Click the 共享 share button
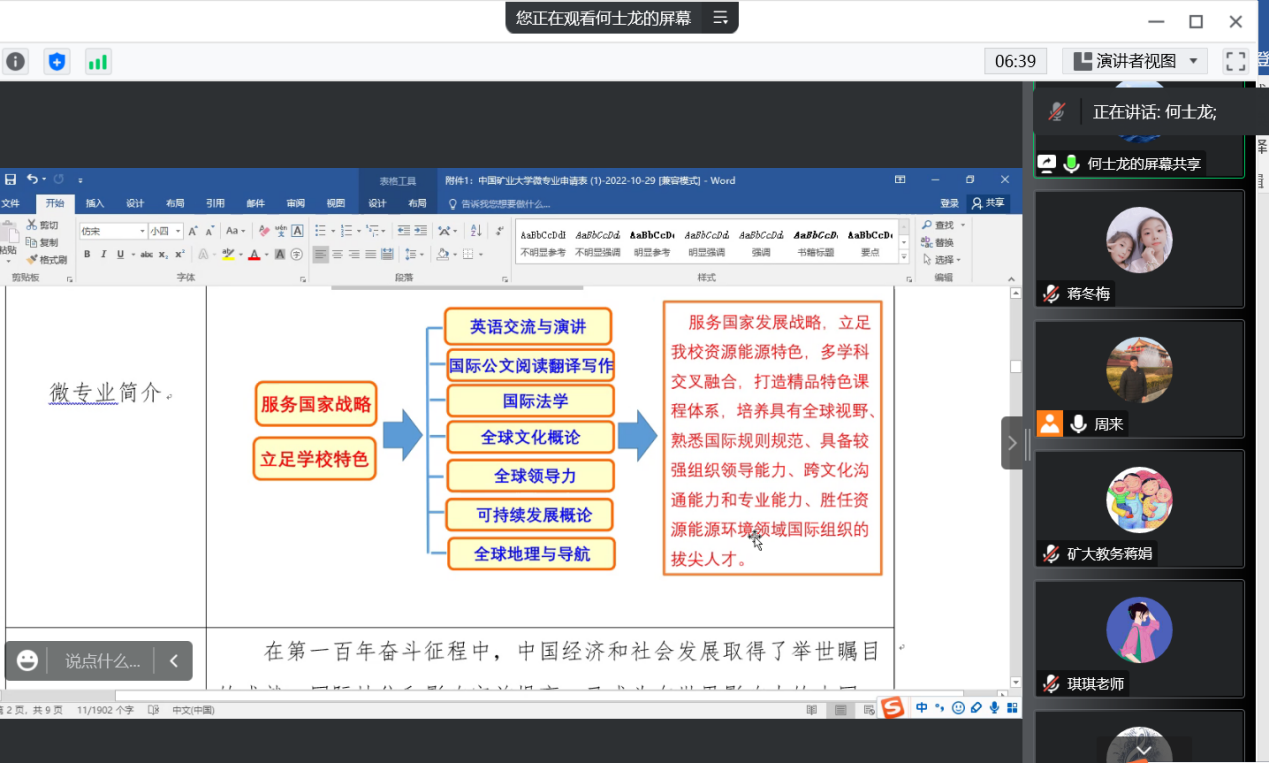This screenshot has height=763, width=1269. click(x=989, y=203)
